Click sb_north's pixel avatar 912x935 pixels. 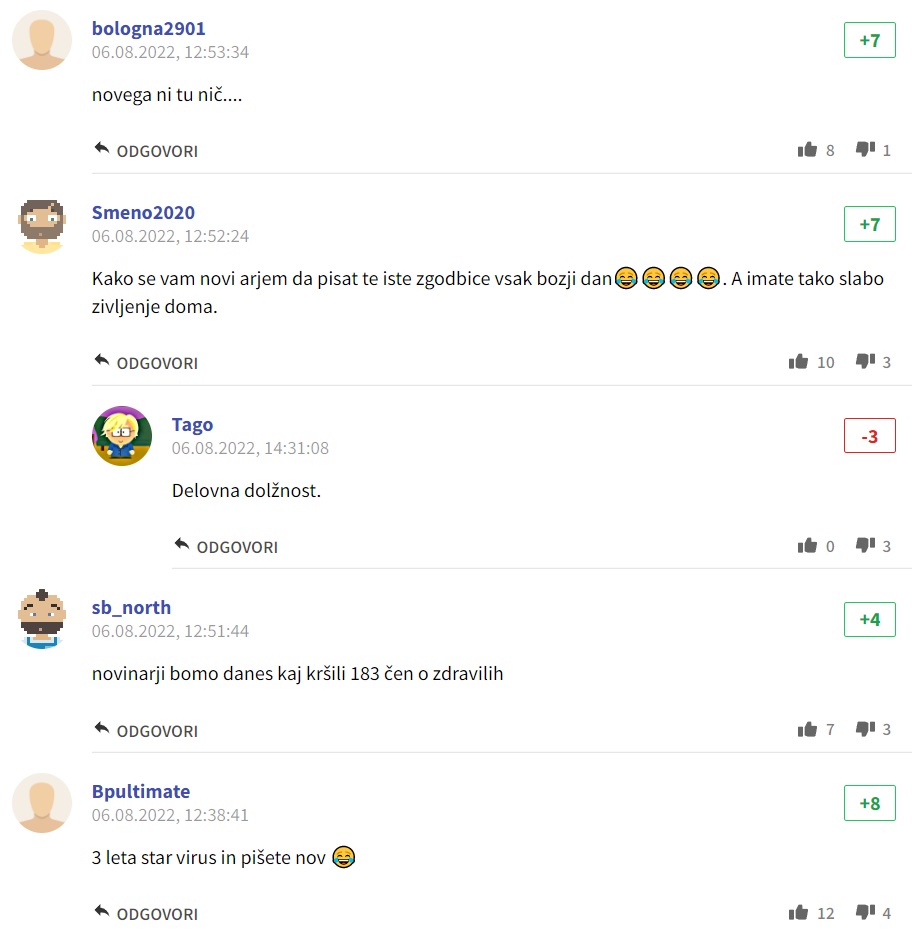[x=42, y=619]
